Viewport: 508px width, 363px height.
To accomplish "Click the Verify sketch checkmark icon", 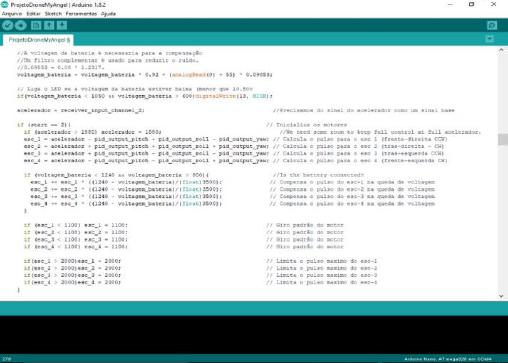I will point(8,25).
